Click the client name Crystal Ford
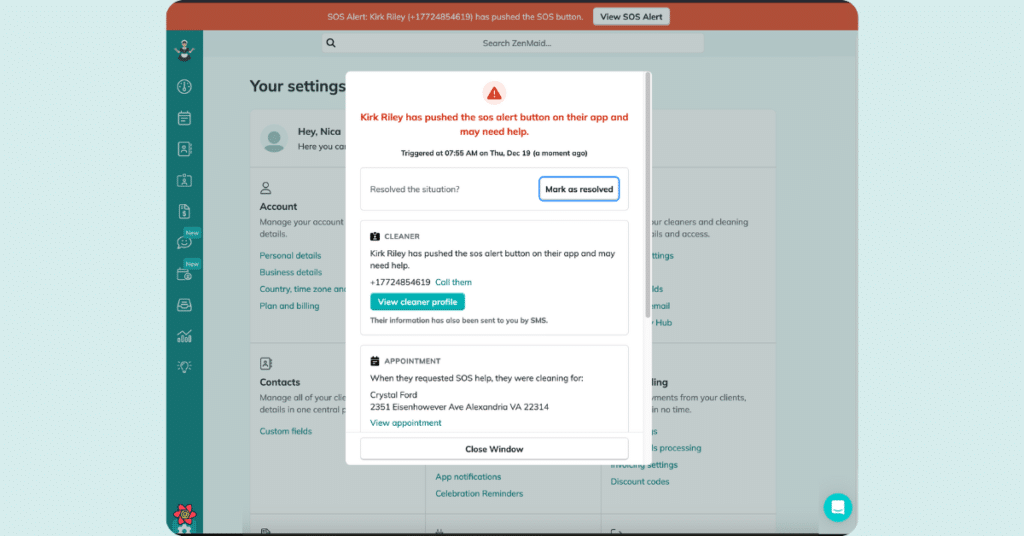This screenshot has height=536, width=1024. [x=393, y=395]
